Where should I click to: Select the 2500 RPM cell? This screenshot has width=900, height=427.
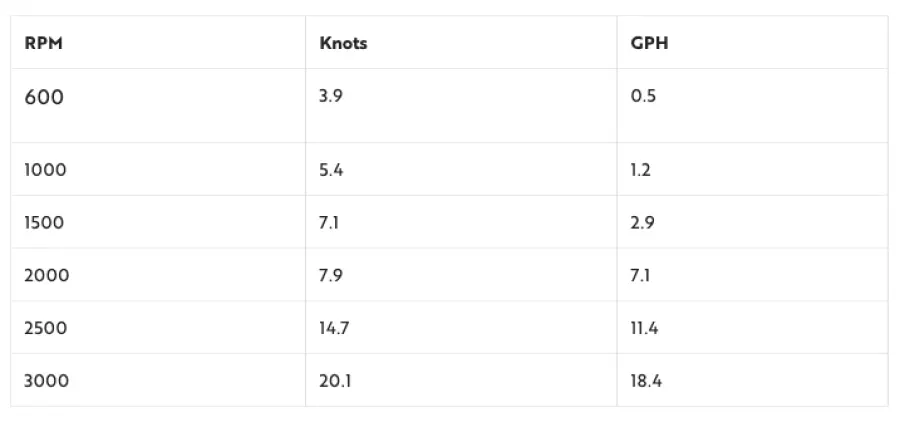click(46, 328)
